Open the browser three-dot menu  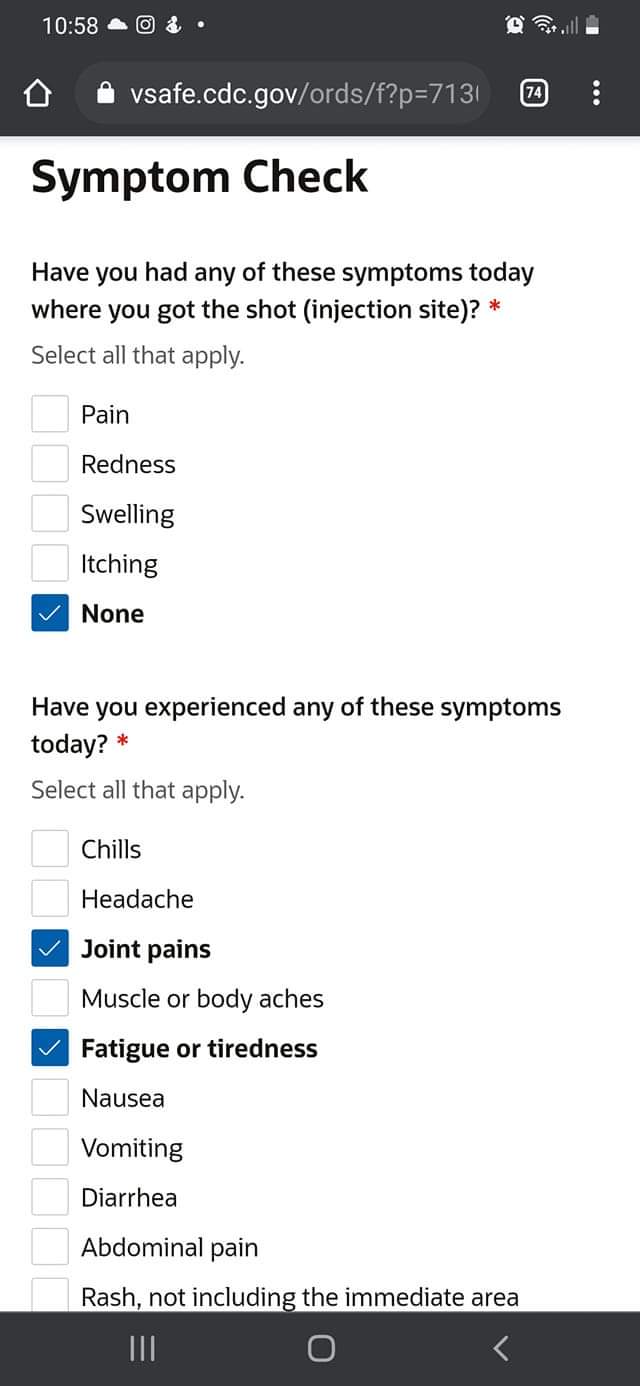coord(596,94)
